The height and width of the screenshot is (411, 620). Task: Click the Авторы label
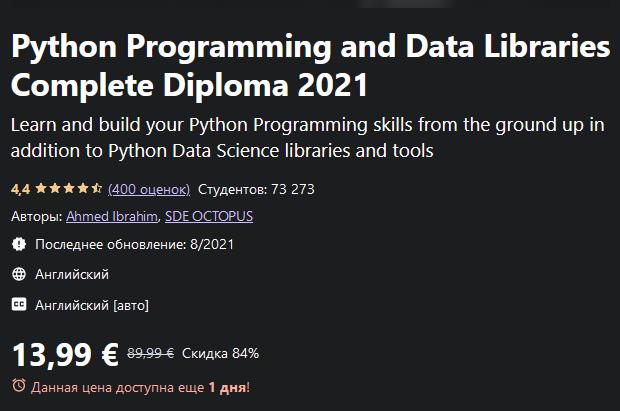pos(36,216)
